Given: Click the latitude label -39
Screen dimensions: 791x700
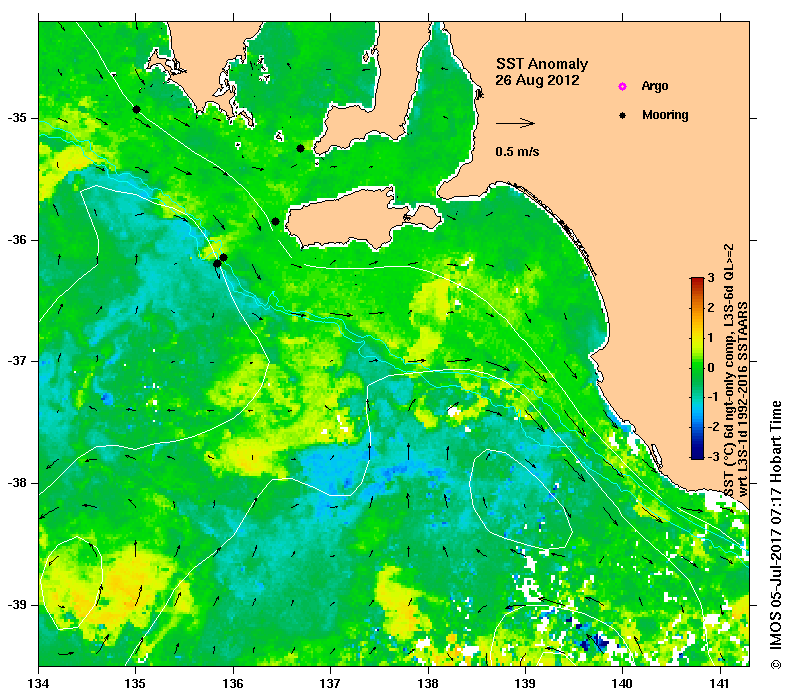Looking at the screenshot, I should pyautogui.click(x=17, y=605).
